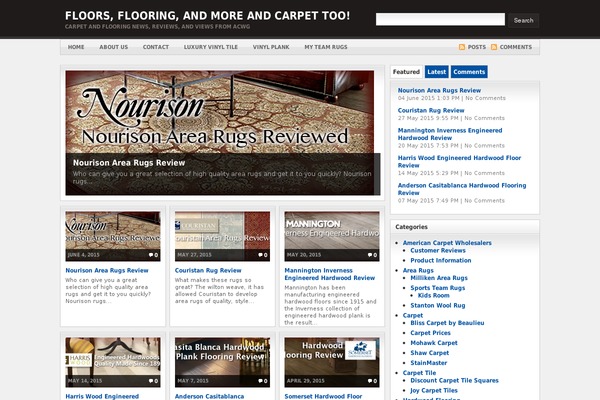This screenshot has width=600, height=400.
Task: Switch to the Latest tab
Action: 437,72
